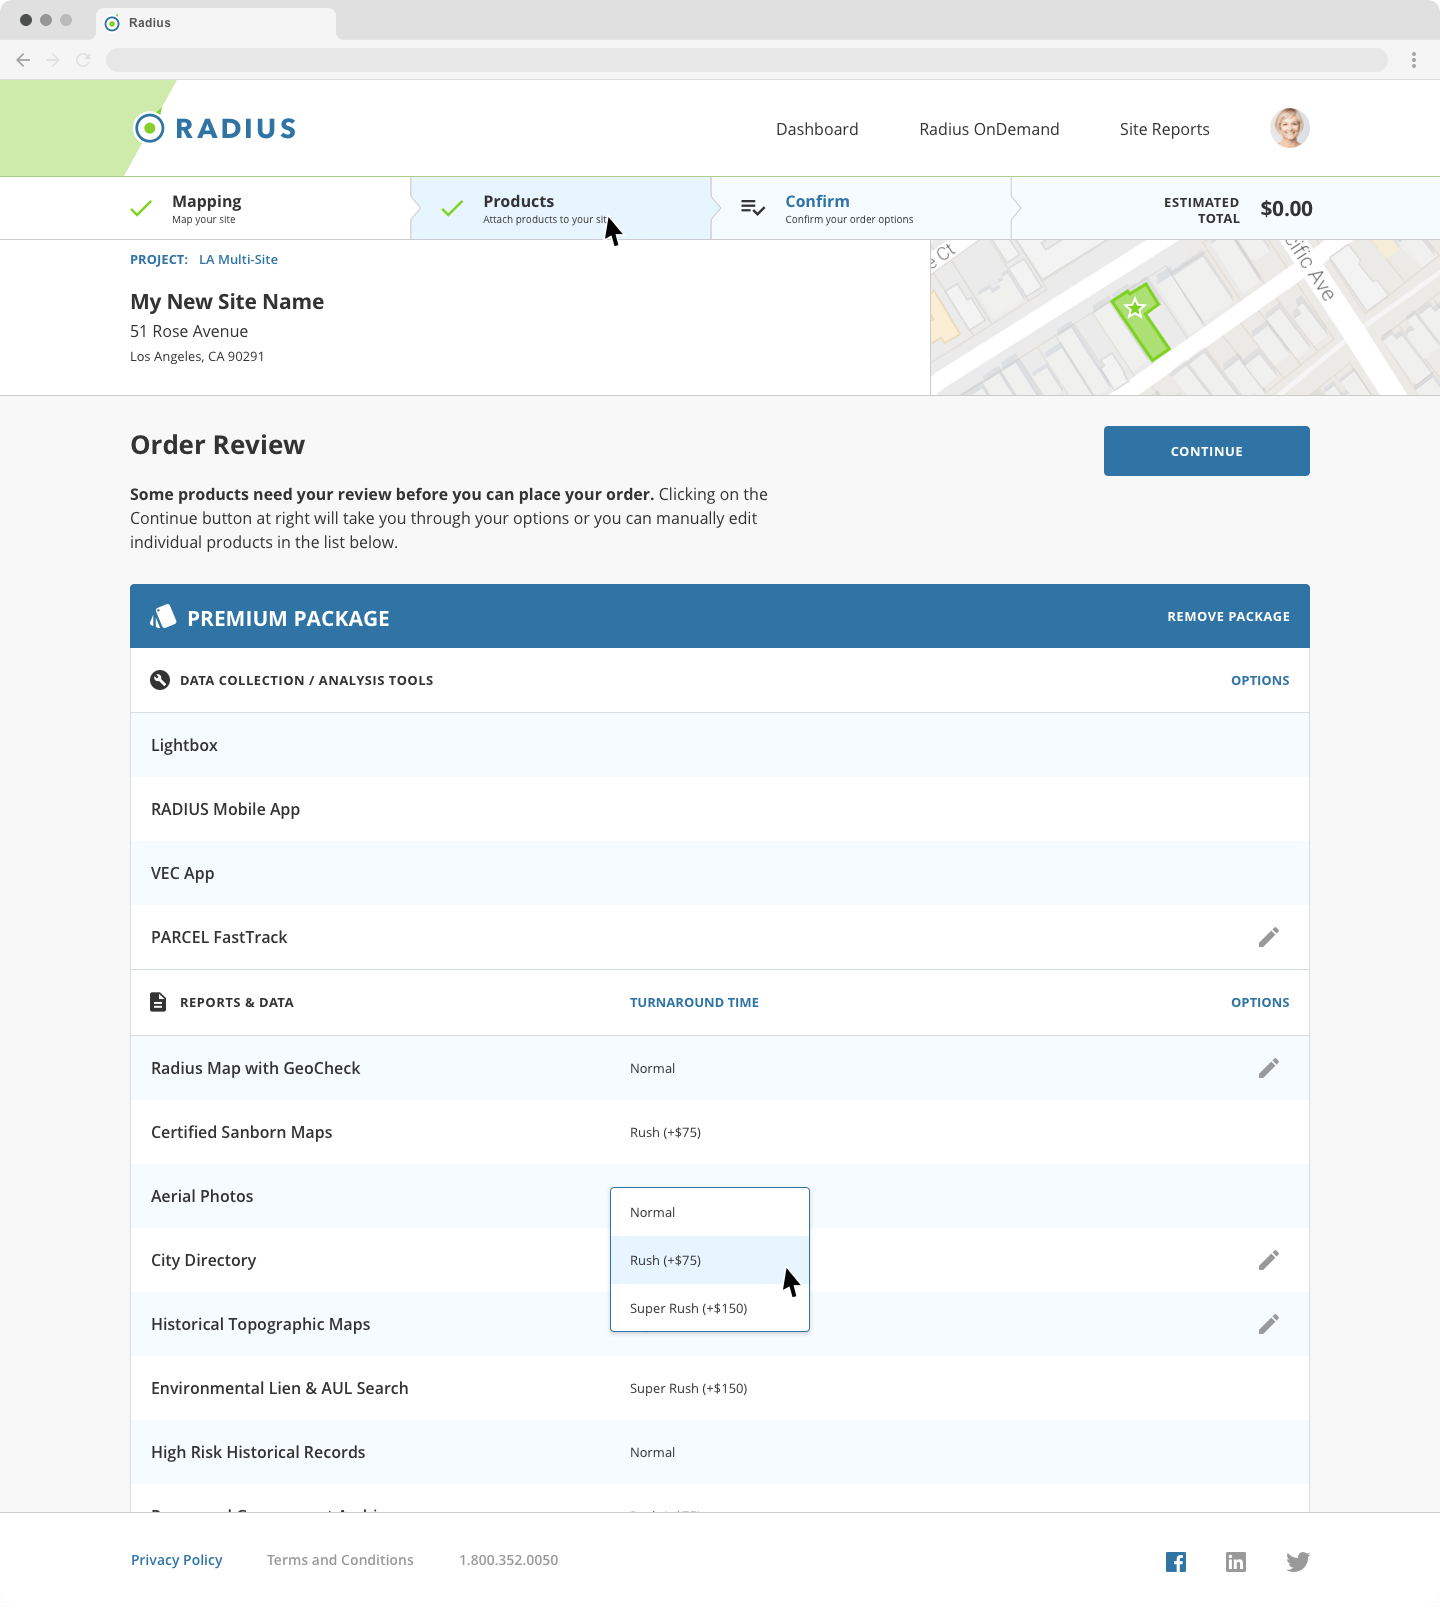Open Site Reports navigation item
This screenshot has height=1608, width=1440.
[1165, 129]
